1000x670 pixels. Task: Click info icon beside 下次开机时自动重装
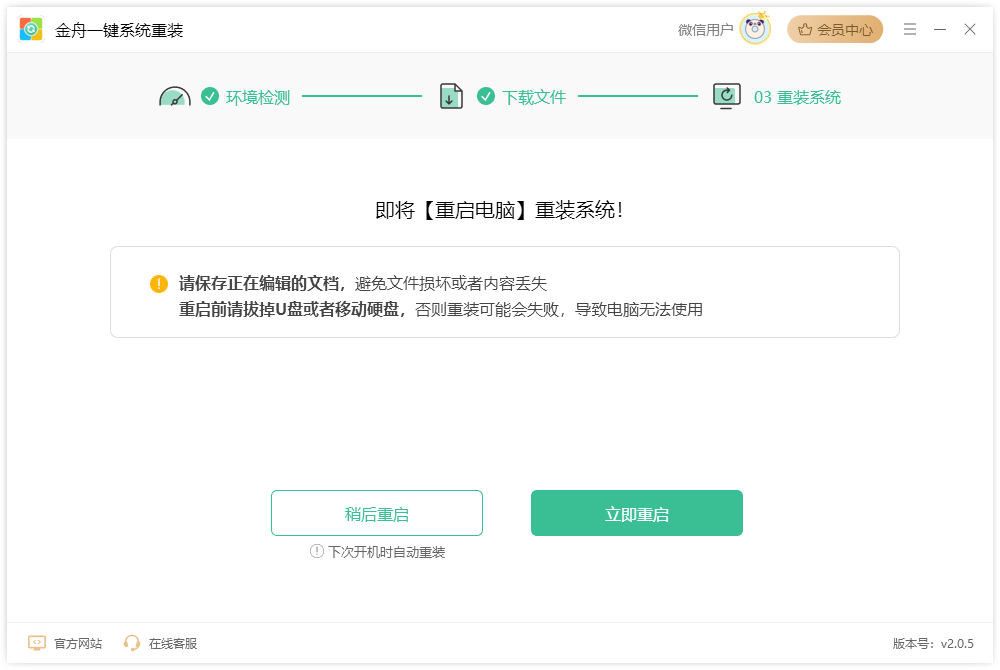317,552
